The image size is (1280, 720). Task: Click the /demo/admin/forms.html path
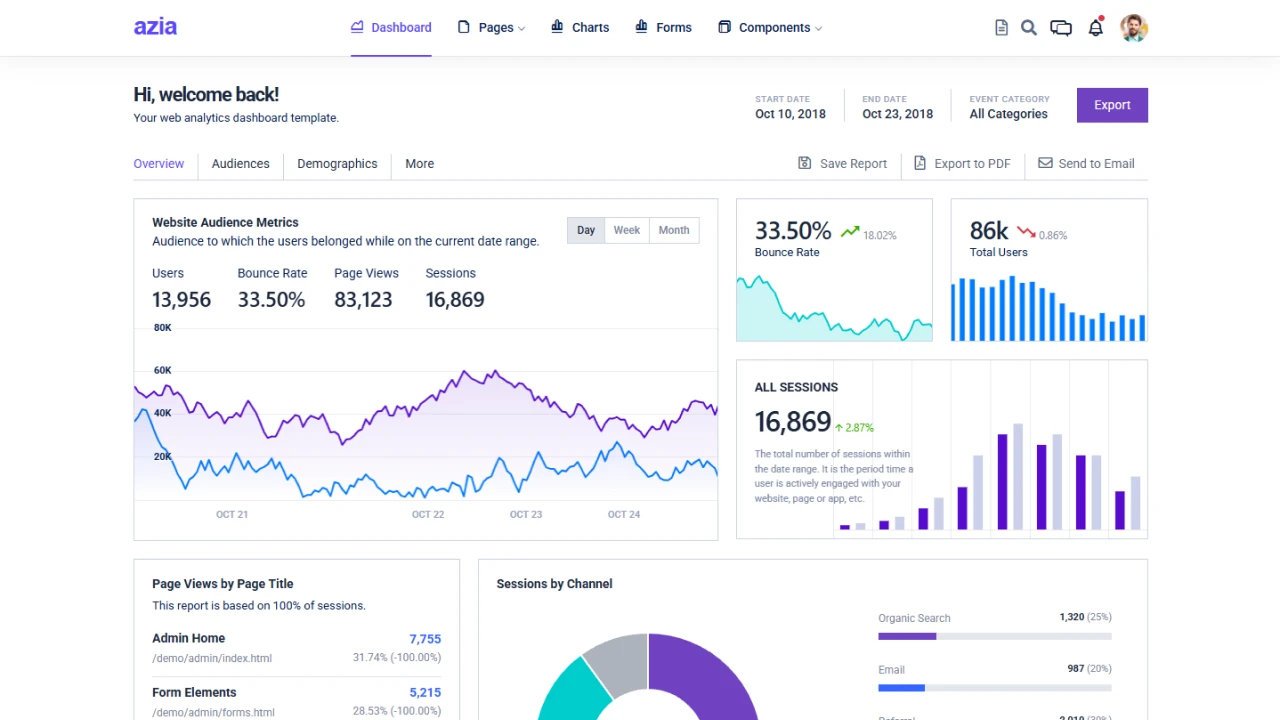(213, 712)
